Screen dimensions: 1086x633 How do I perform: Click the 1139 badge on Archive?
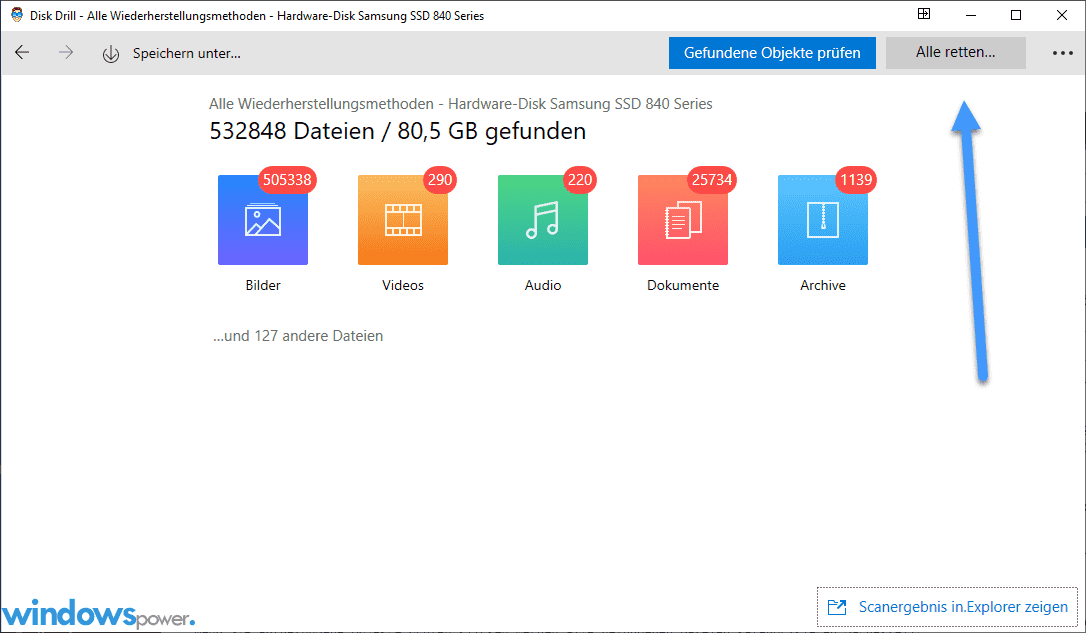856,180
